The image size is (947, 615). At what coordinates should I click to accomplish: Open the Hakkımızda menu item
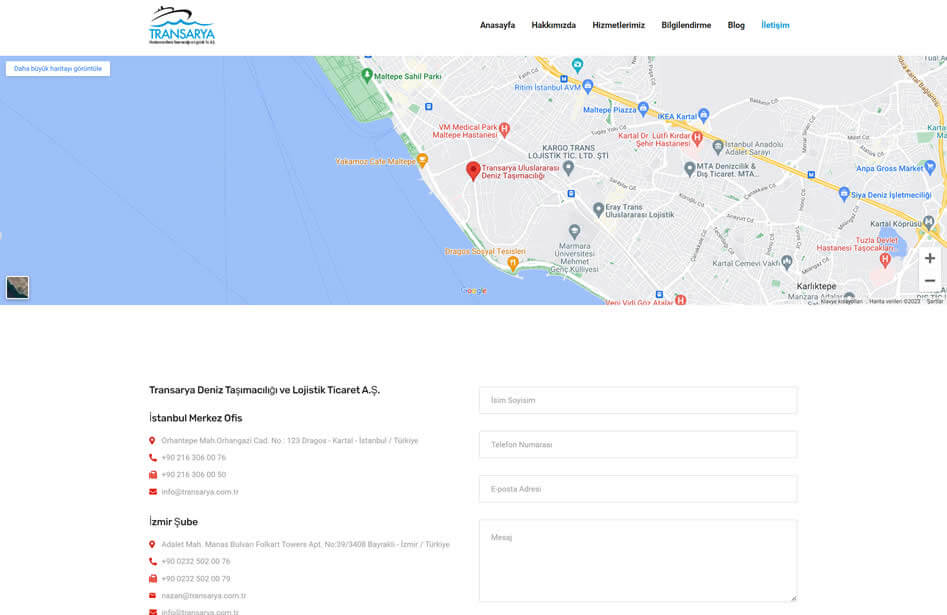(x=553, y=25)
